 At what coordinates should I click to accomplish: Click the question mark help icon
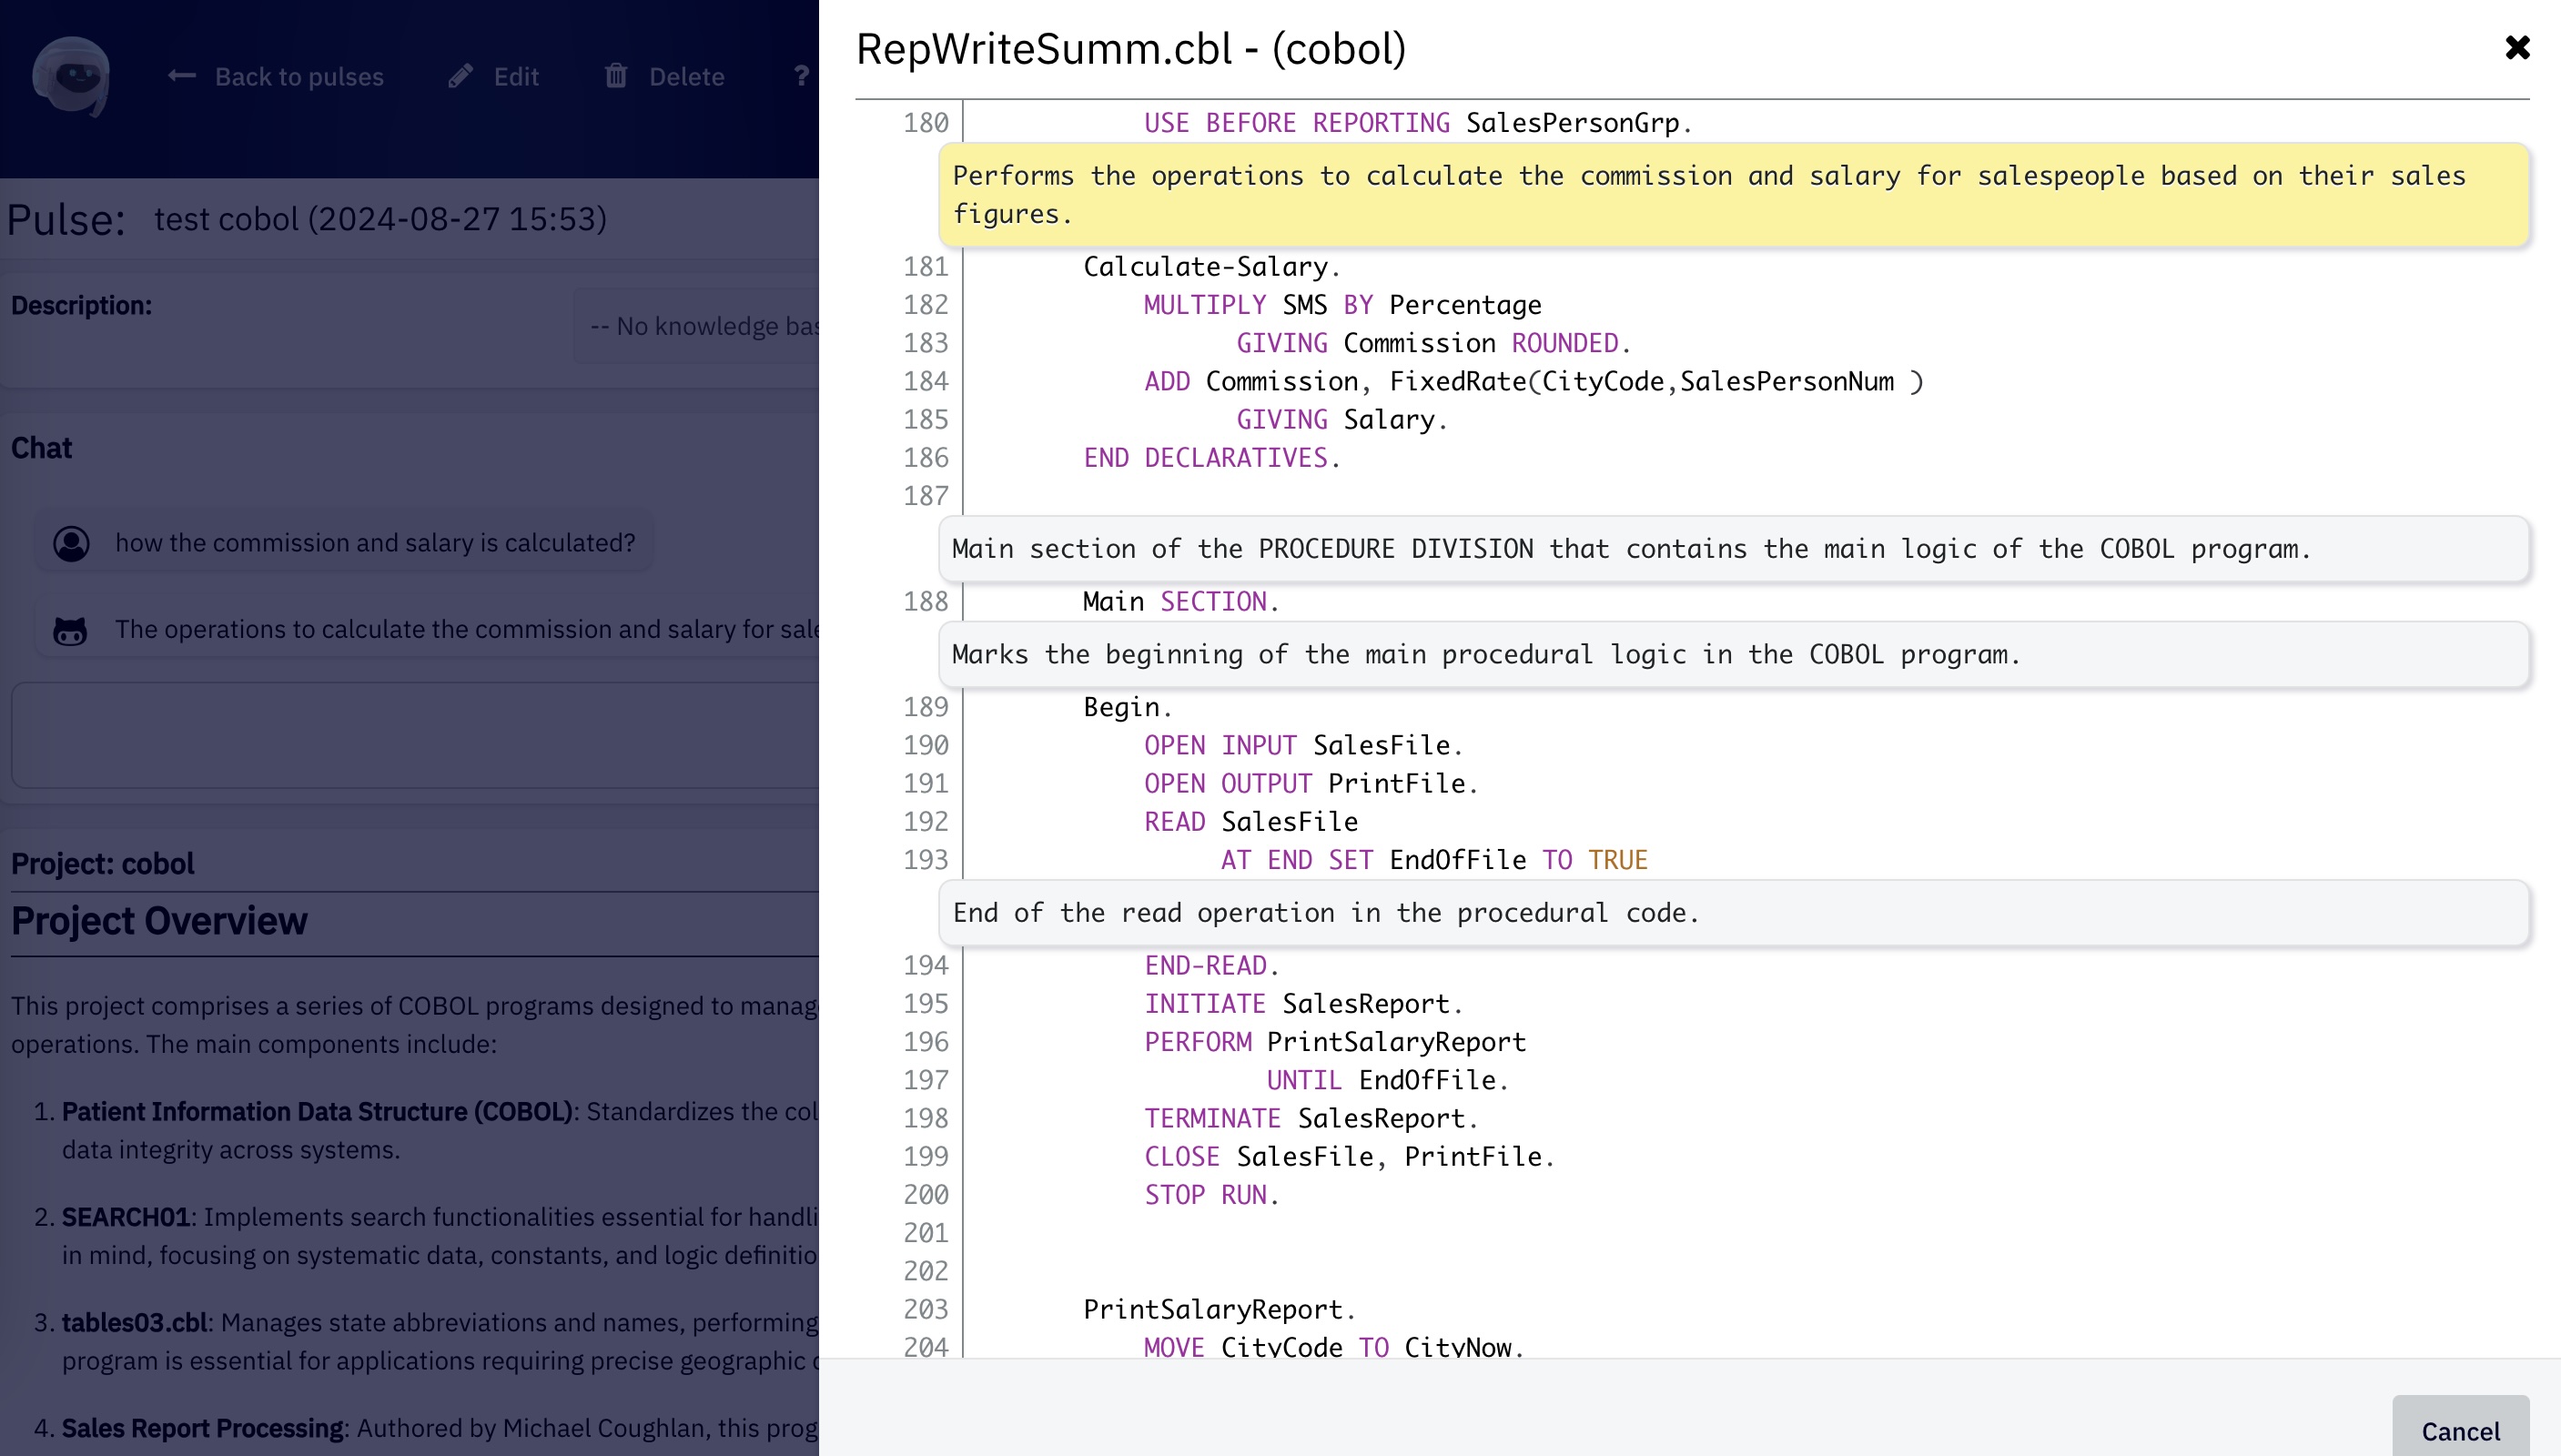pos(801,76)
